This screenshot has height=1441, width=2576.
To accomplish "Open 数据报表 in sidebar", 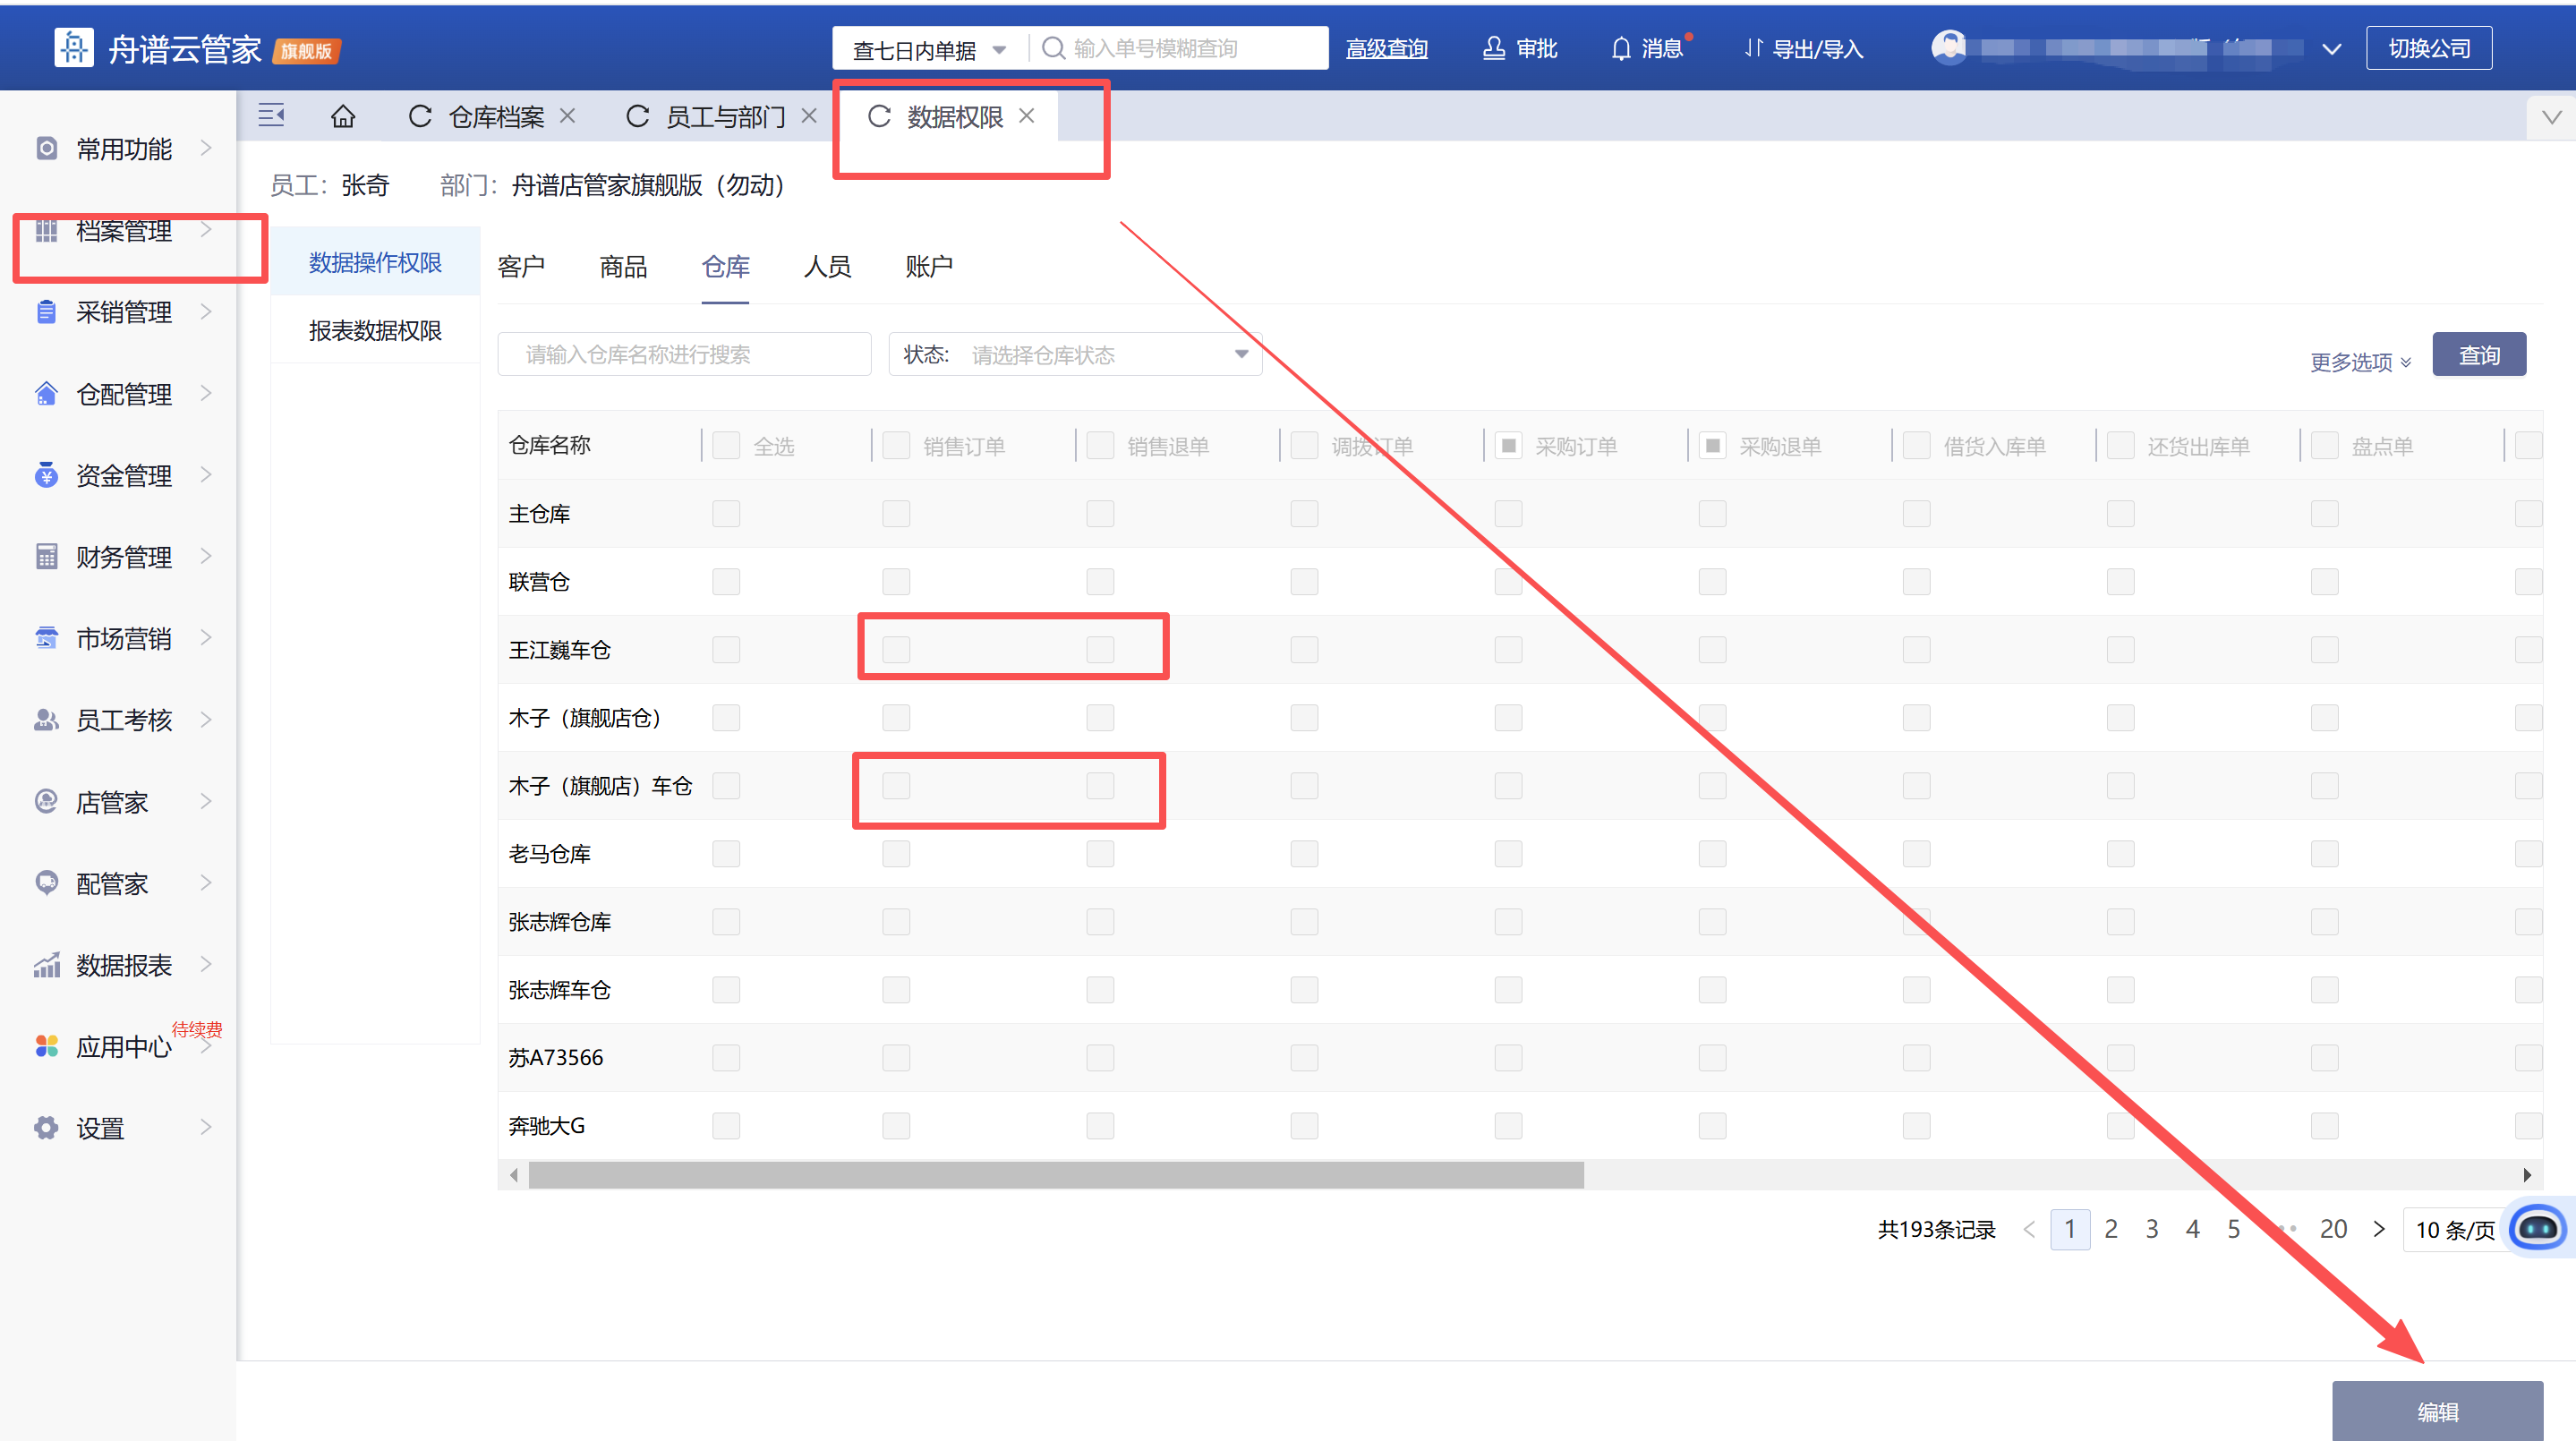I will click(124, 965).
